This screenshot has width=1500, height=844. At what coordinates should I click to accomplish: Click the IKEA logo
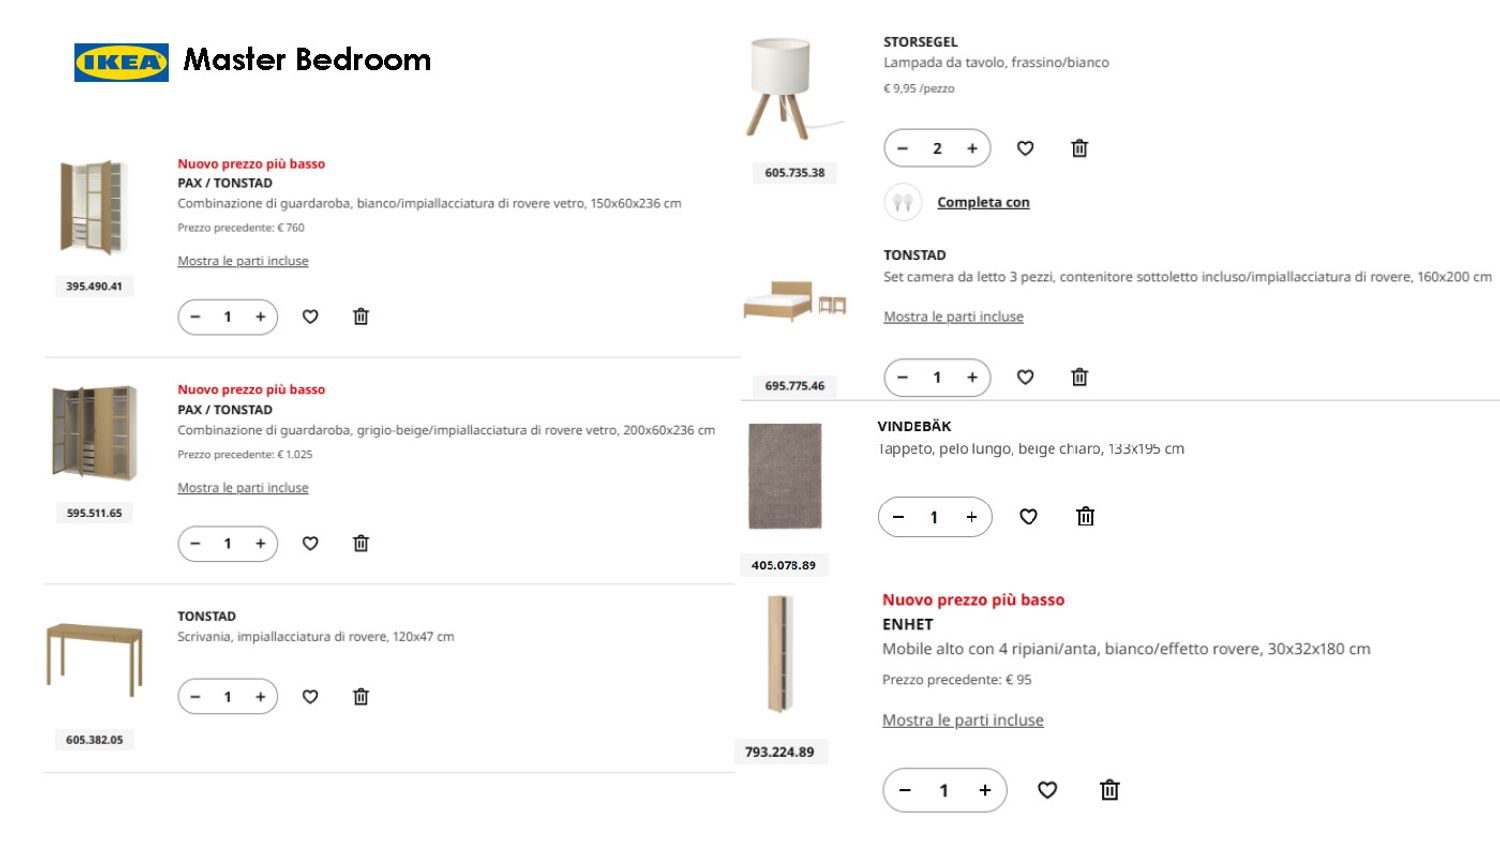(x=121, y=62)
